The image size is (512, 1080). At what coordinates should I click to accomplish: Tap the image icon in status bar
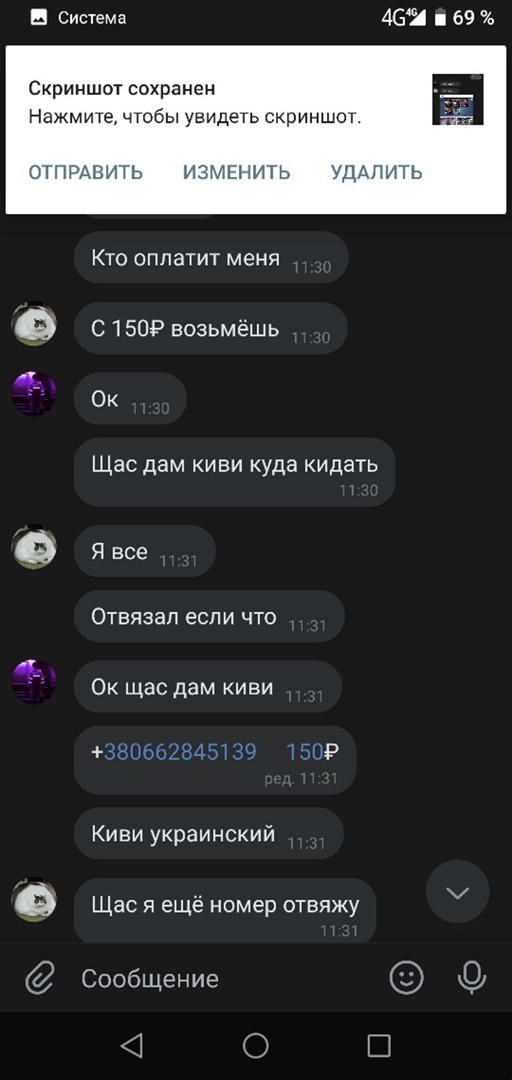(x=39, y=19)
